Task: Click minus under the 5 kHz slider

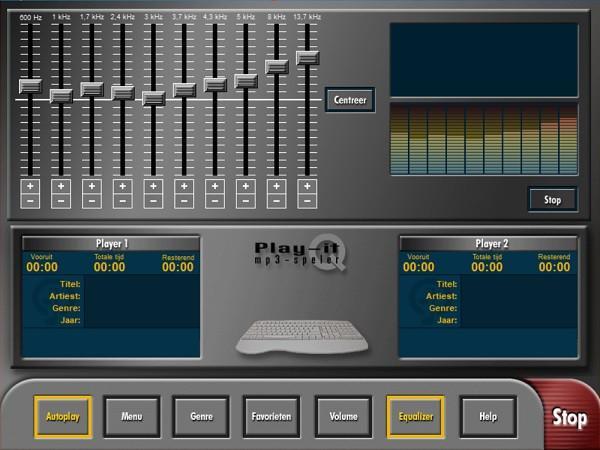Action: 246,201
